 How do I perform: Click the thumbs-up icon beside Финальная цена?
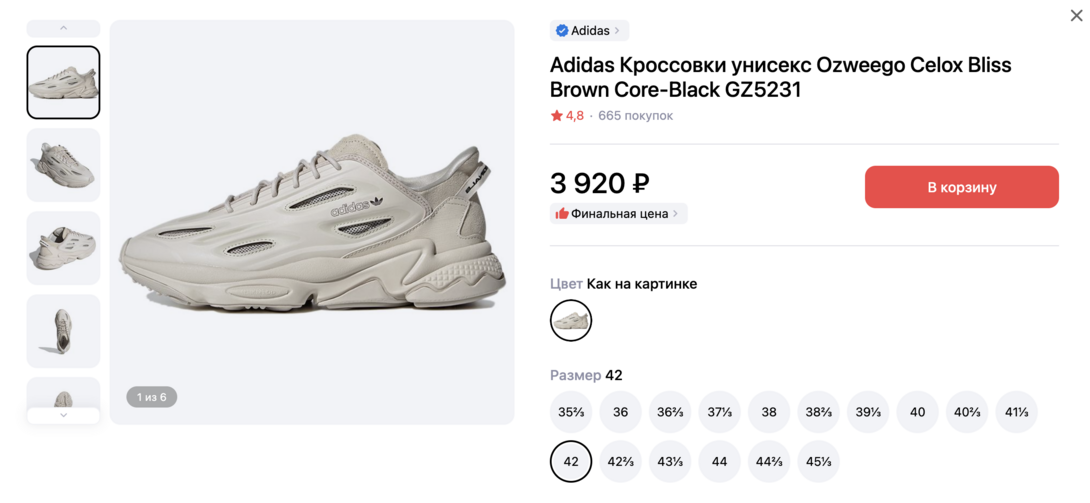coord(562,214)
